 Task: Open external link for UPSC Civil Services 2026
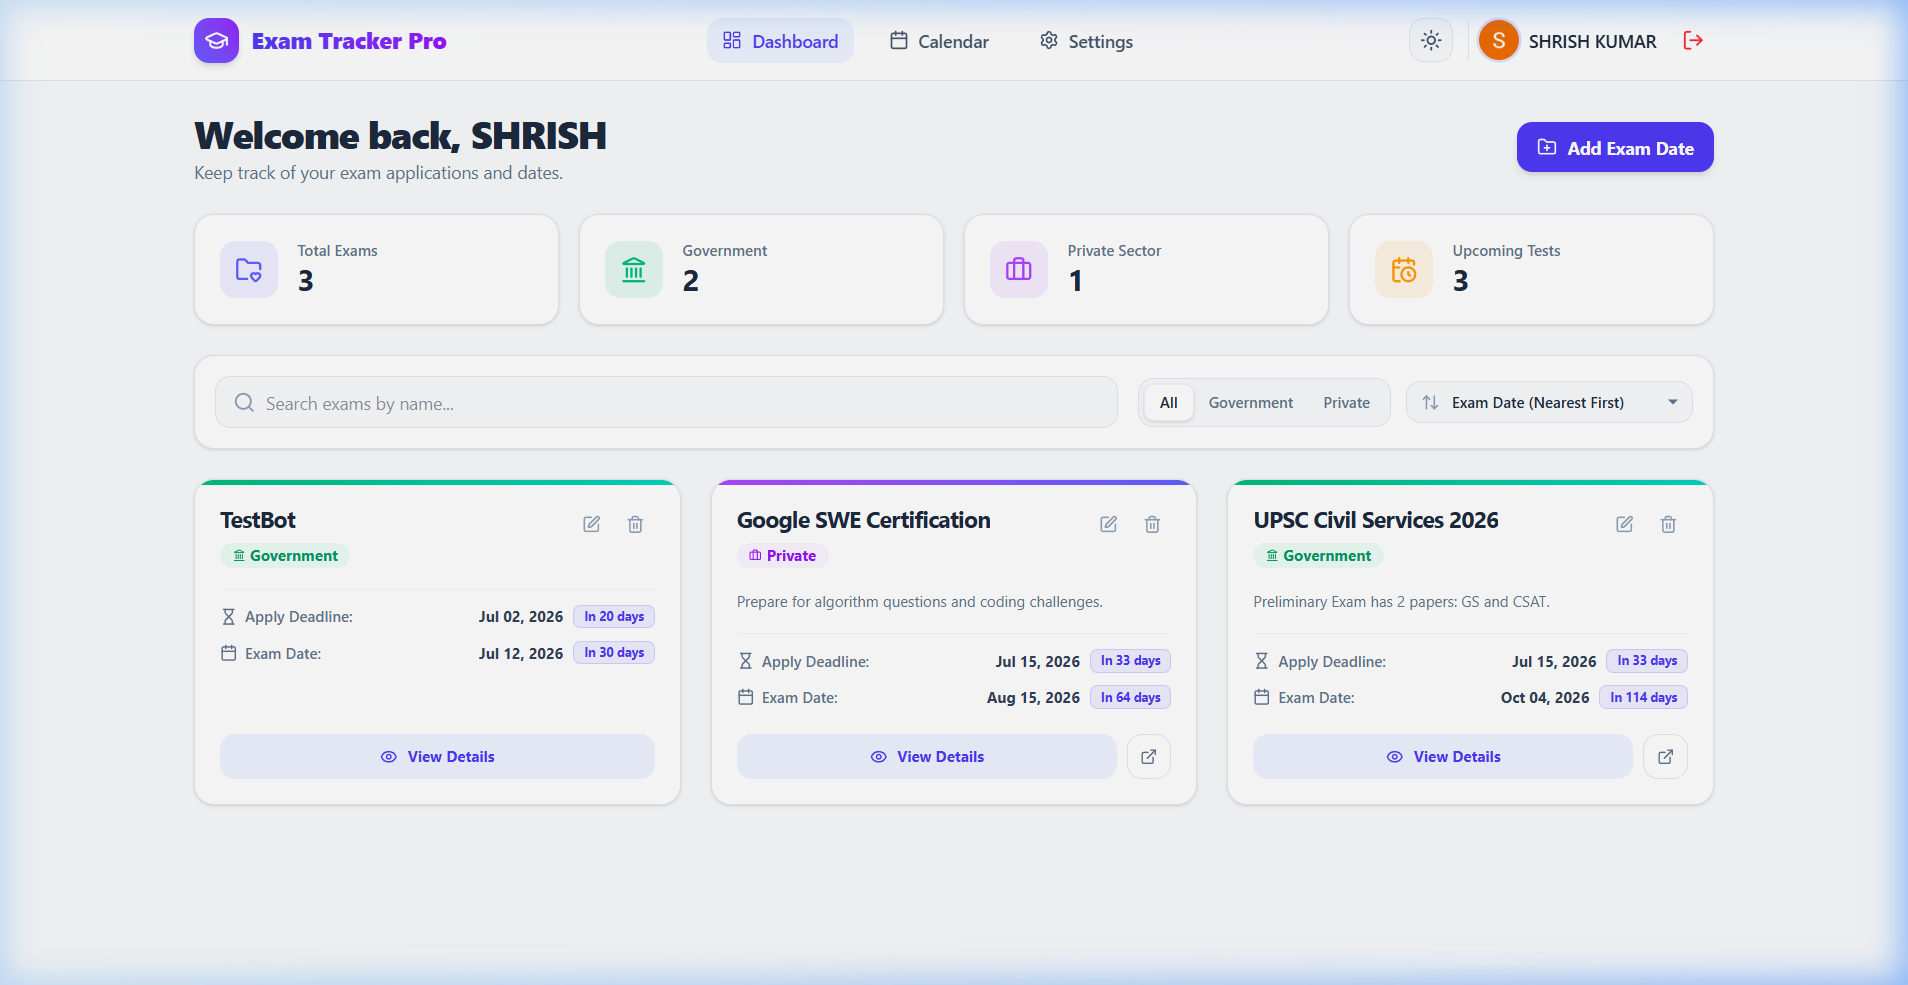[x=1665, y=757]
